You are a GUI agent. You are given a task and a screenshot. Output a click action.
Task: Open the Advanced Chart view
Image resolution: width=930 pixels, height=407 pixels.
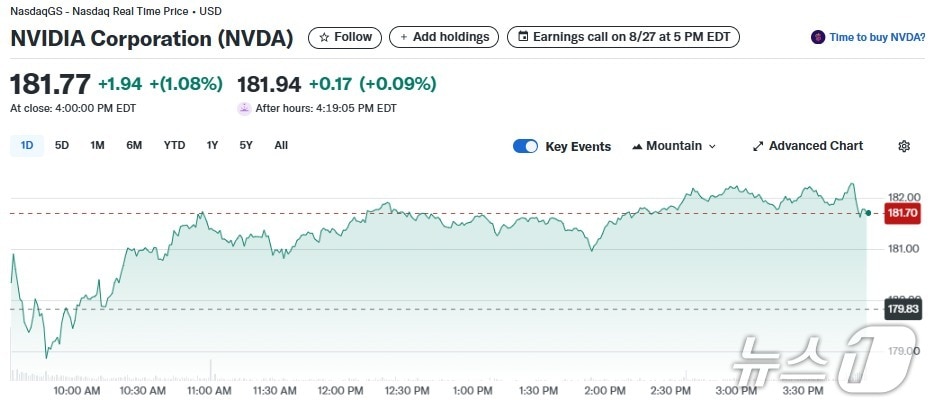pos(815,146)
